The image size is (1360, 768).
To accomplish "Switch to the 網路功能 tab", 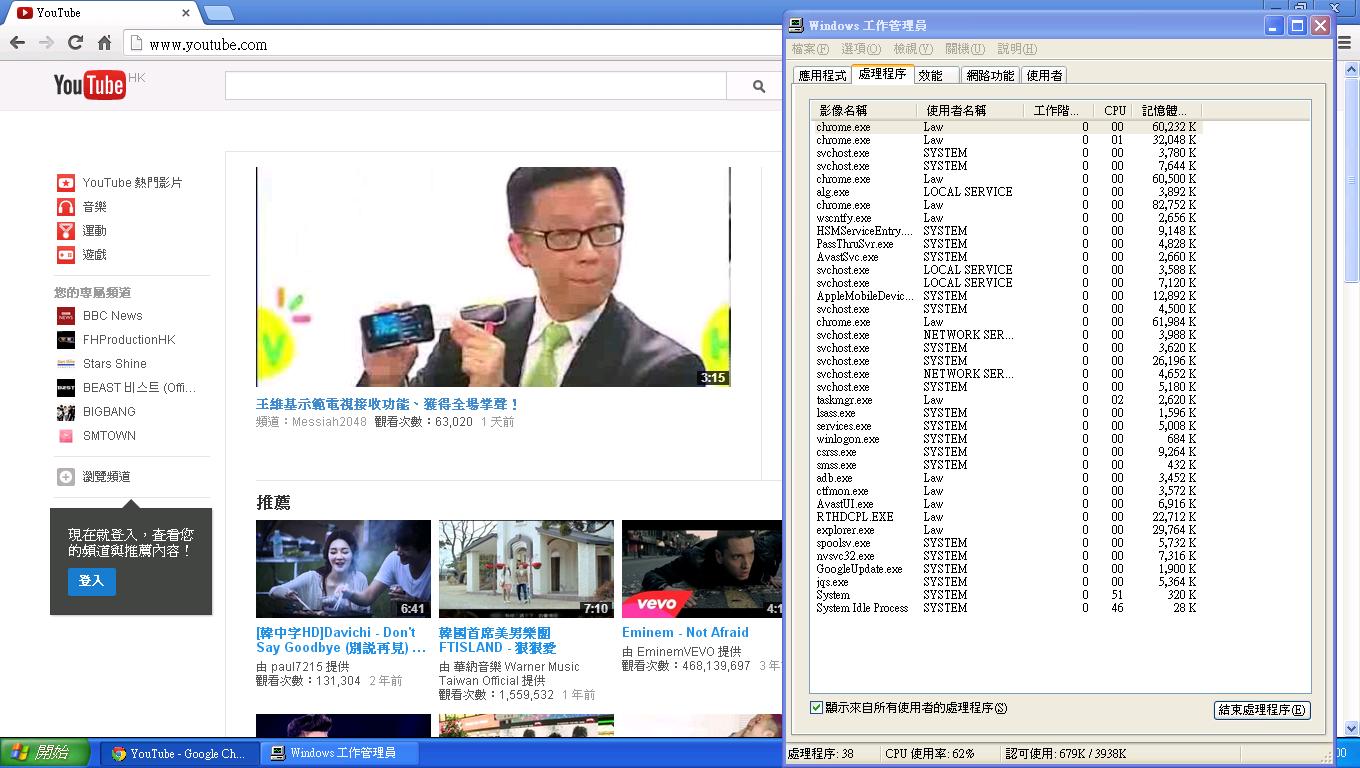I will click(990, 75).
